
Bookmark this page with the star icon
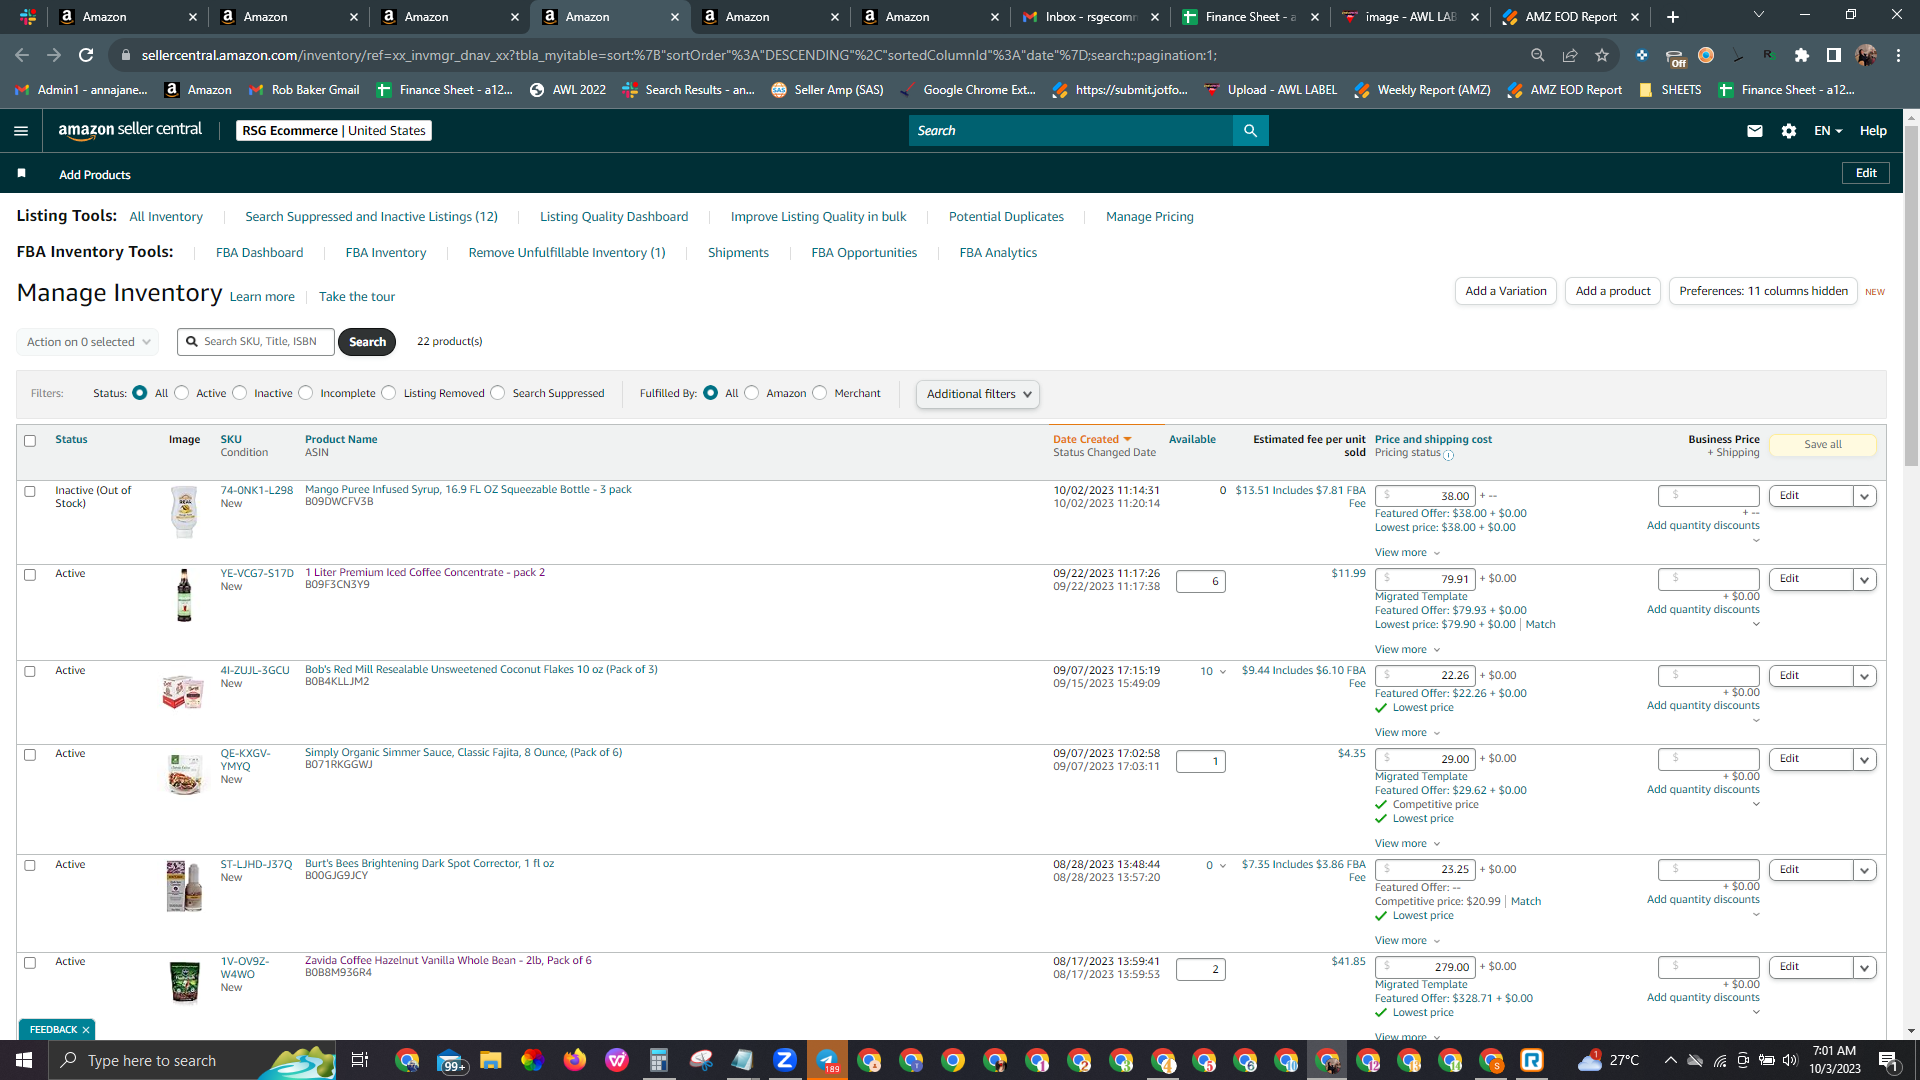1602,55
